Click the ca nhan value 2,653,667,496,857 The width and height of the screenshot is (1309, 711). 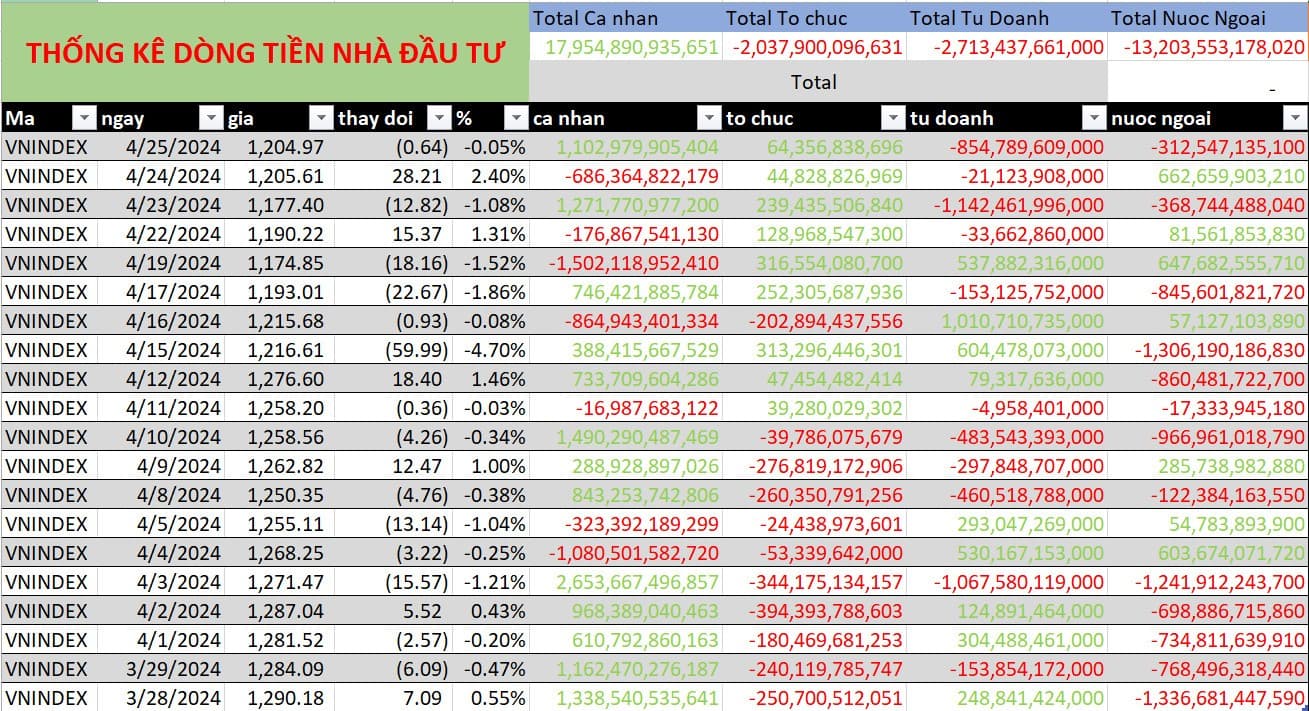[637, 582]
